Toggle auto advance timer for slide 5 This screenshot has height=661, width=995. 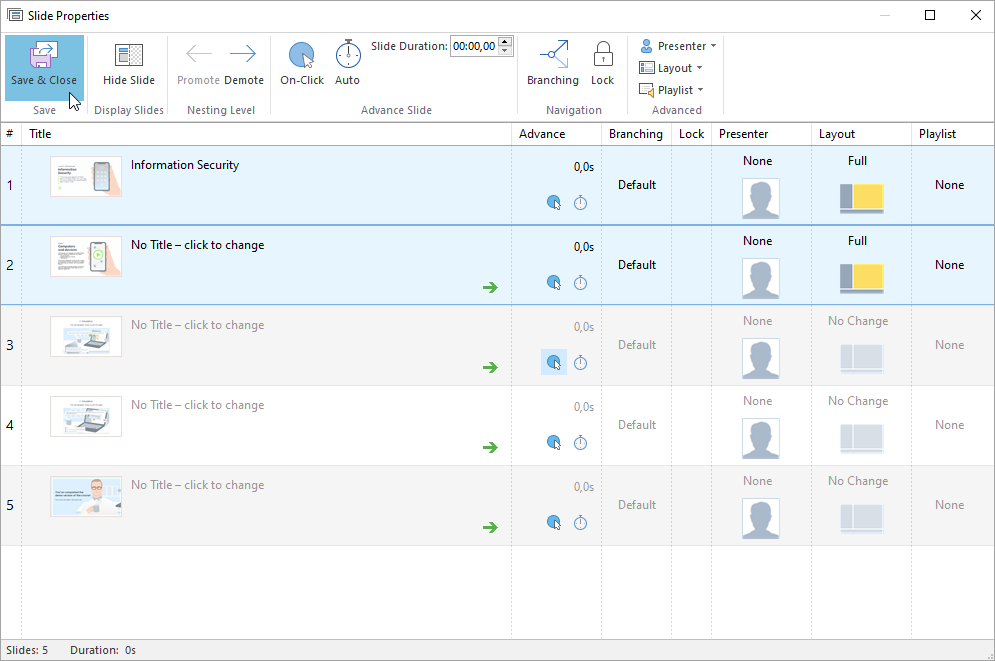[x=580, y=522]
